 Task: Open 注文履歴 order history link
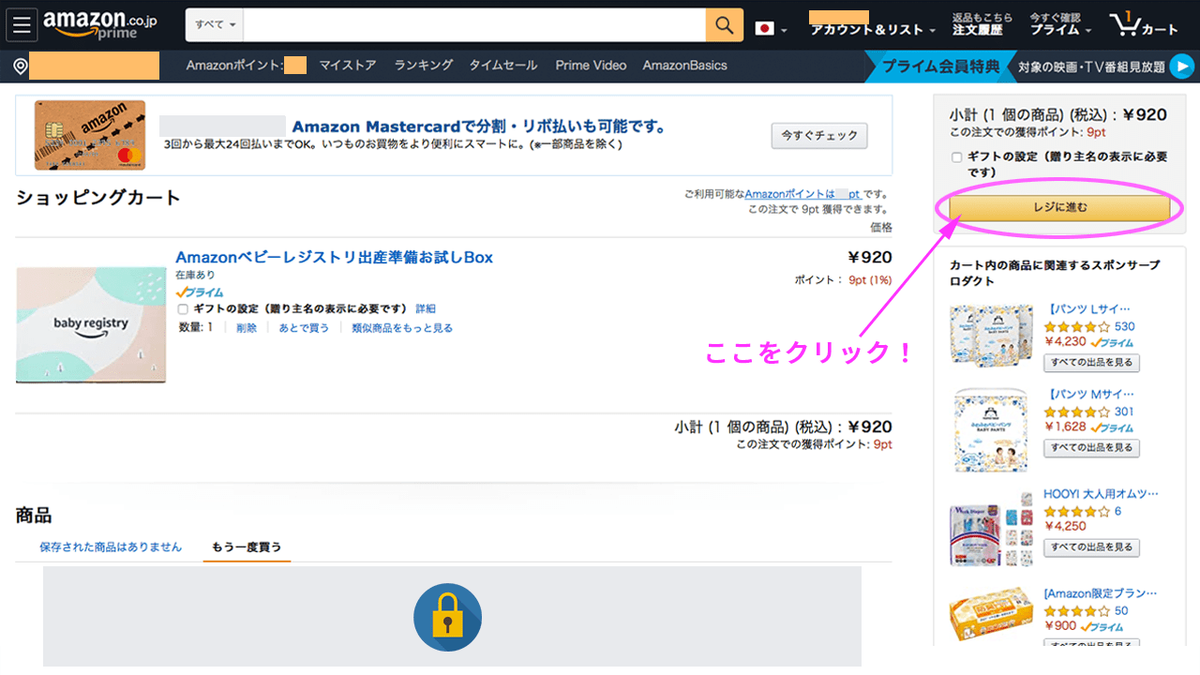click(x=977, y=31)
